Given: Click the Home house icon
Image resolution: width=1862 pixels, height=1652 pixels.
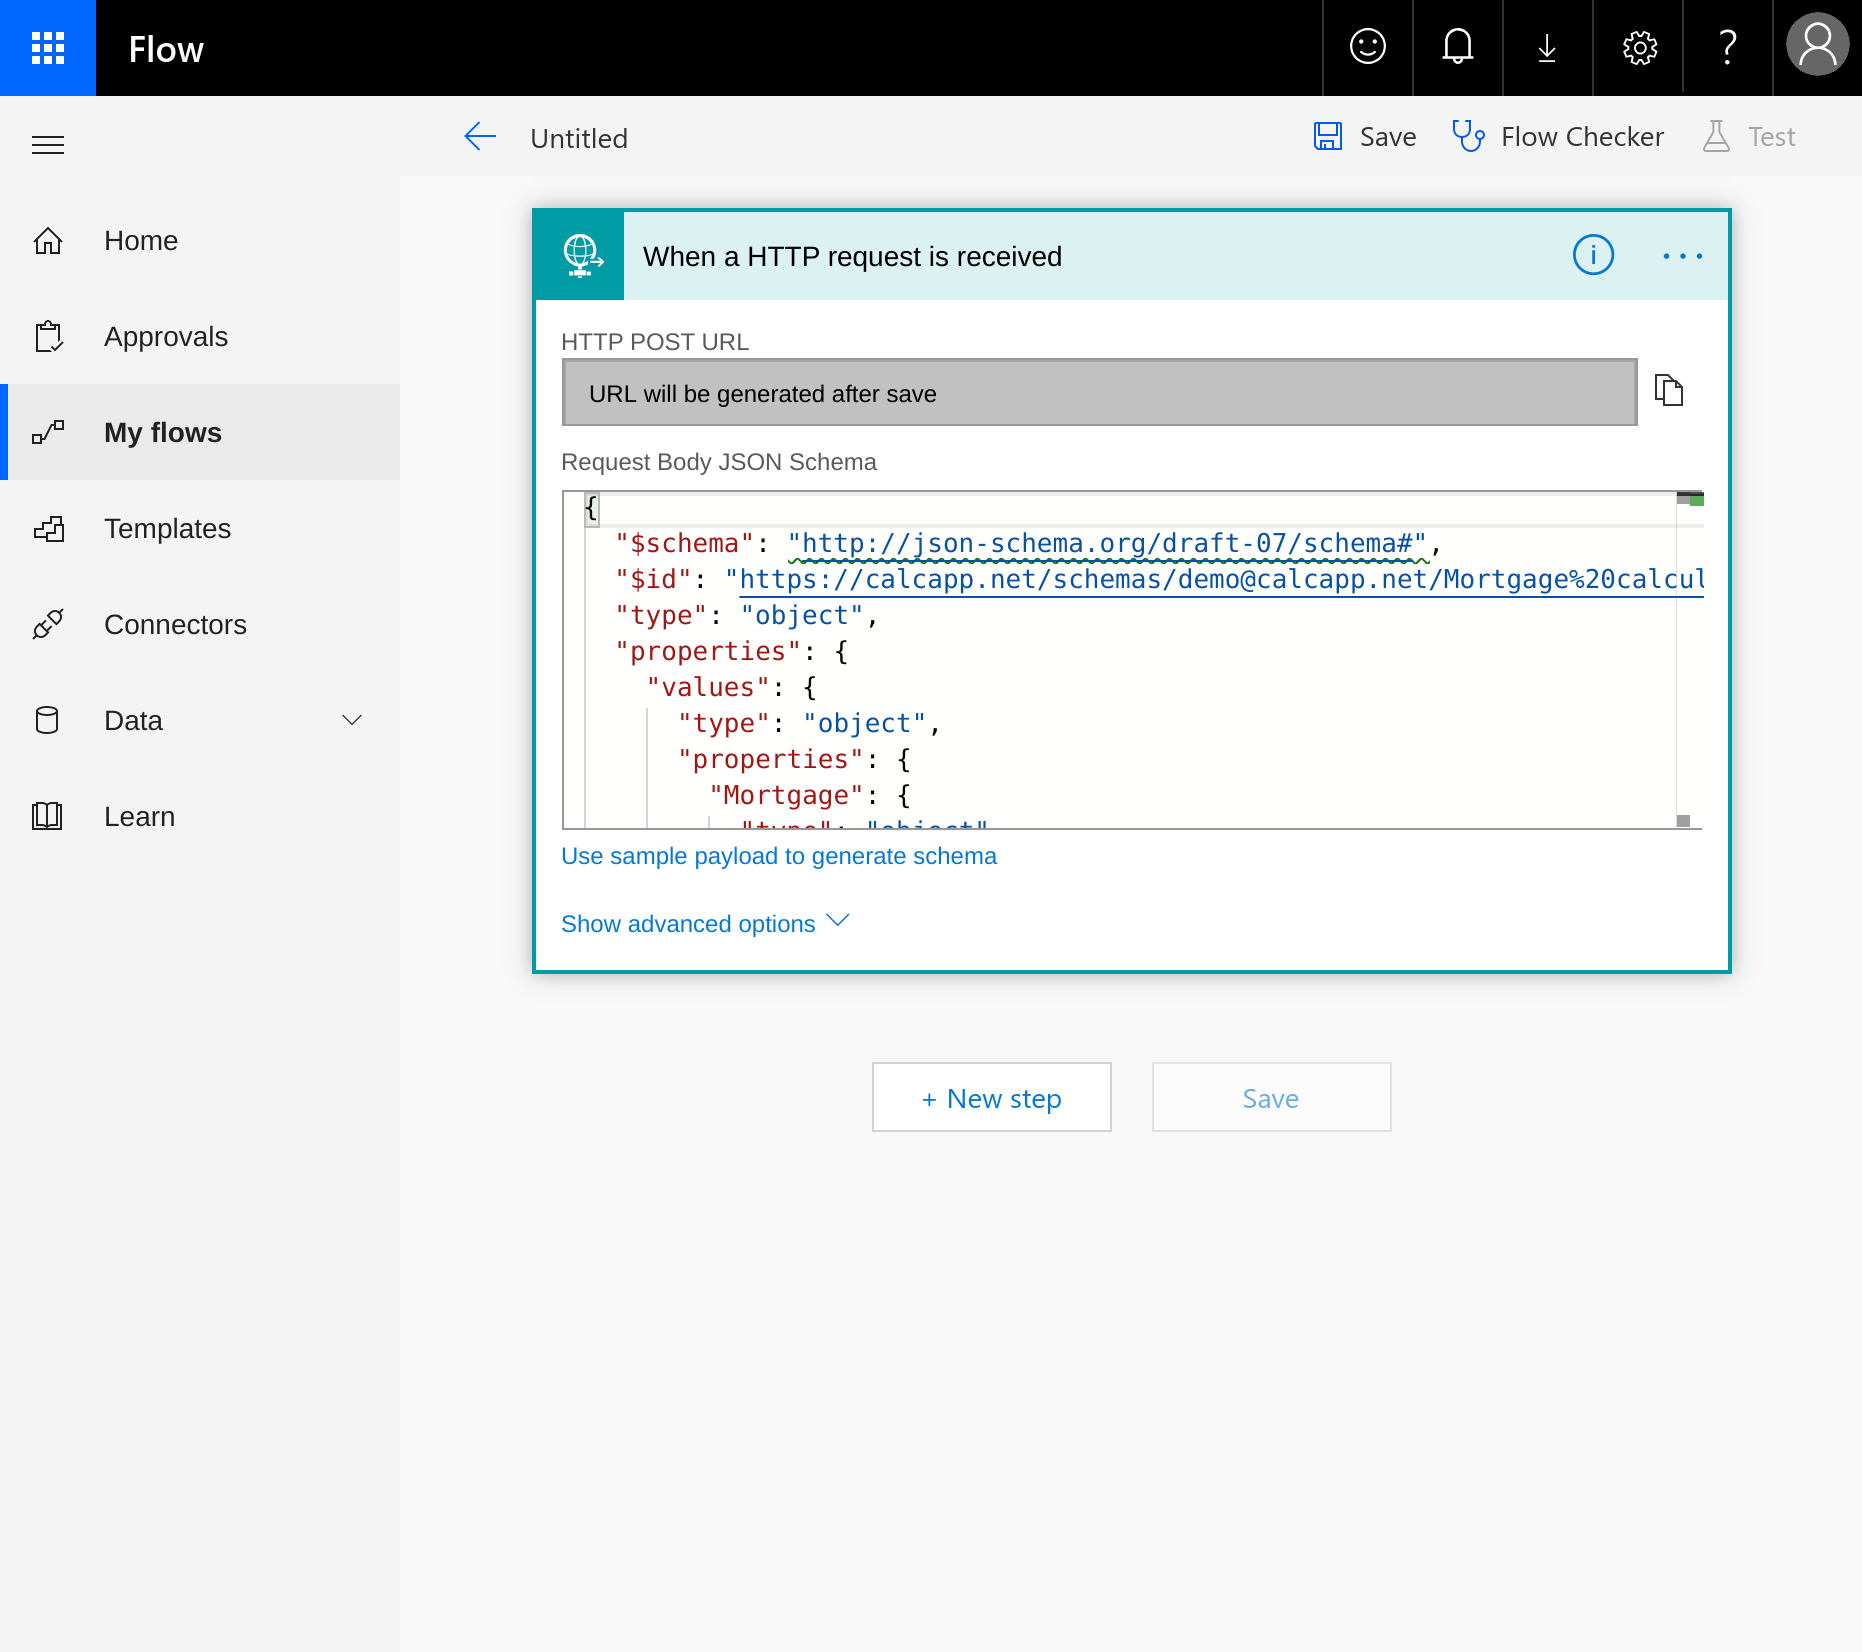Looking at the screenshot, I should (x=48, y=241).
